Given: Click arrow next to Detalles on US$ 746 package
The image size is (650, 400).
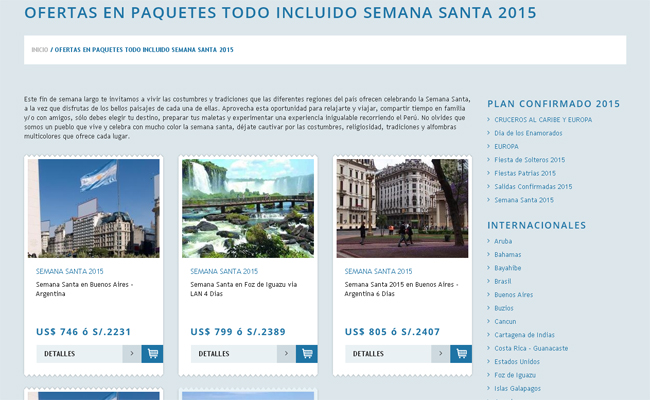Looking at the screenshot, I should (x=131, y=353).
